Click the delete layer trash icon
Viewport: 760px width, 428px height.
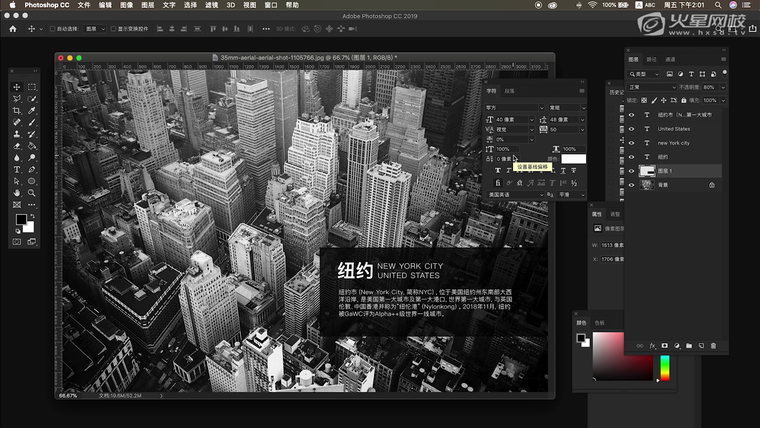[x=714, y=345]
